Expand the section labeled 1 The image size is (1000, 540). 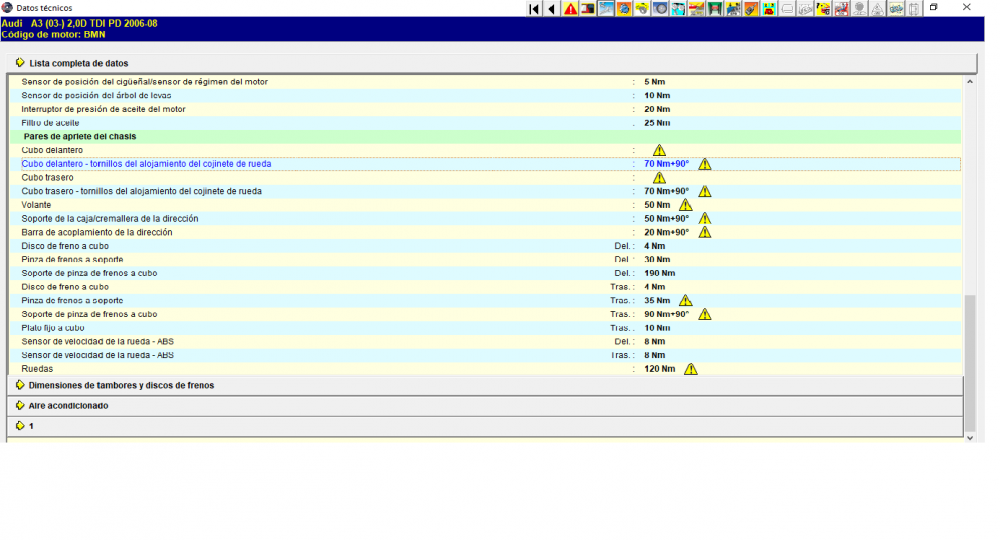click(485, 426)
